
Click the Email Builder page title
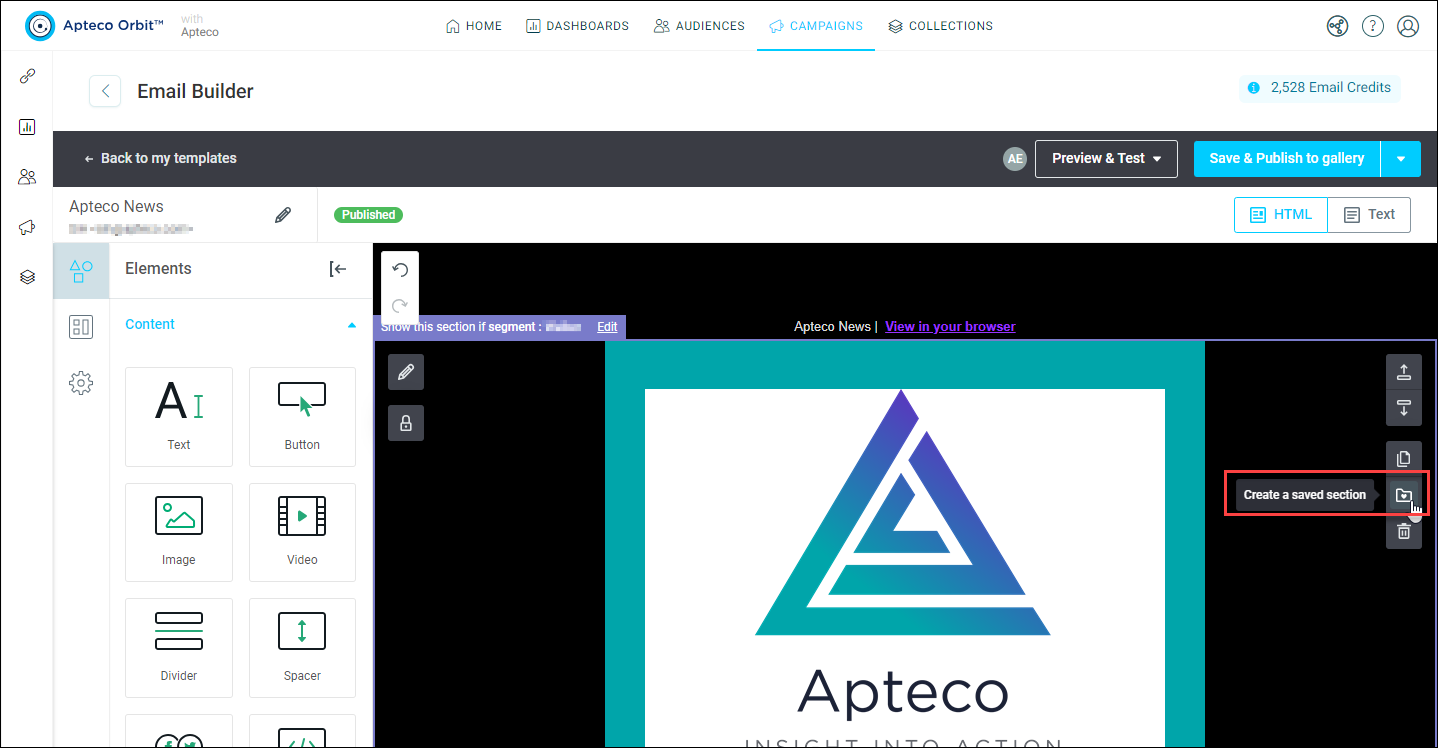pos(196,91)
